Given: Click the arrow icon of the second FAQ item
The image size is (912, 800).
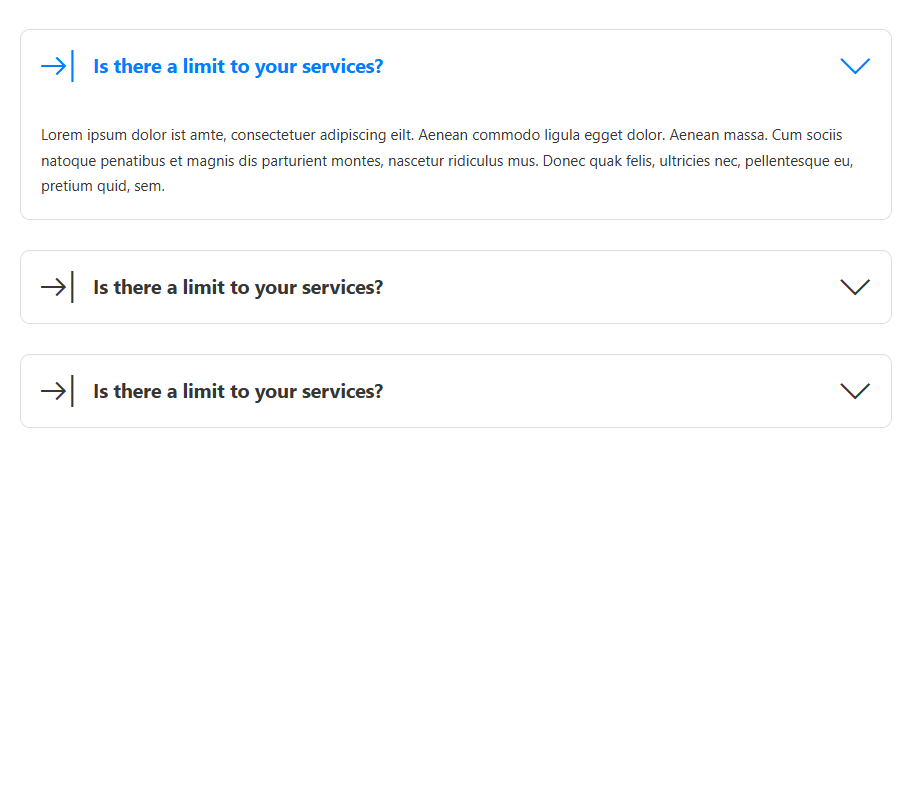Looking at the screenshot, I should pyautogui.click(x=53, y=287).
